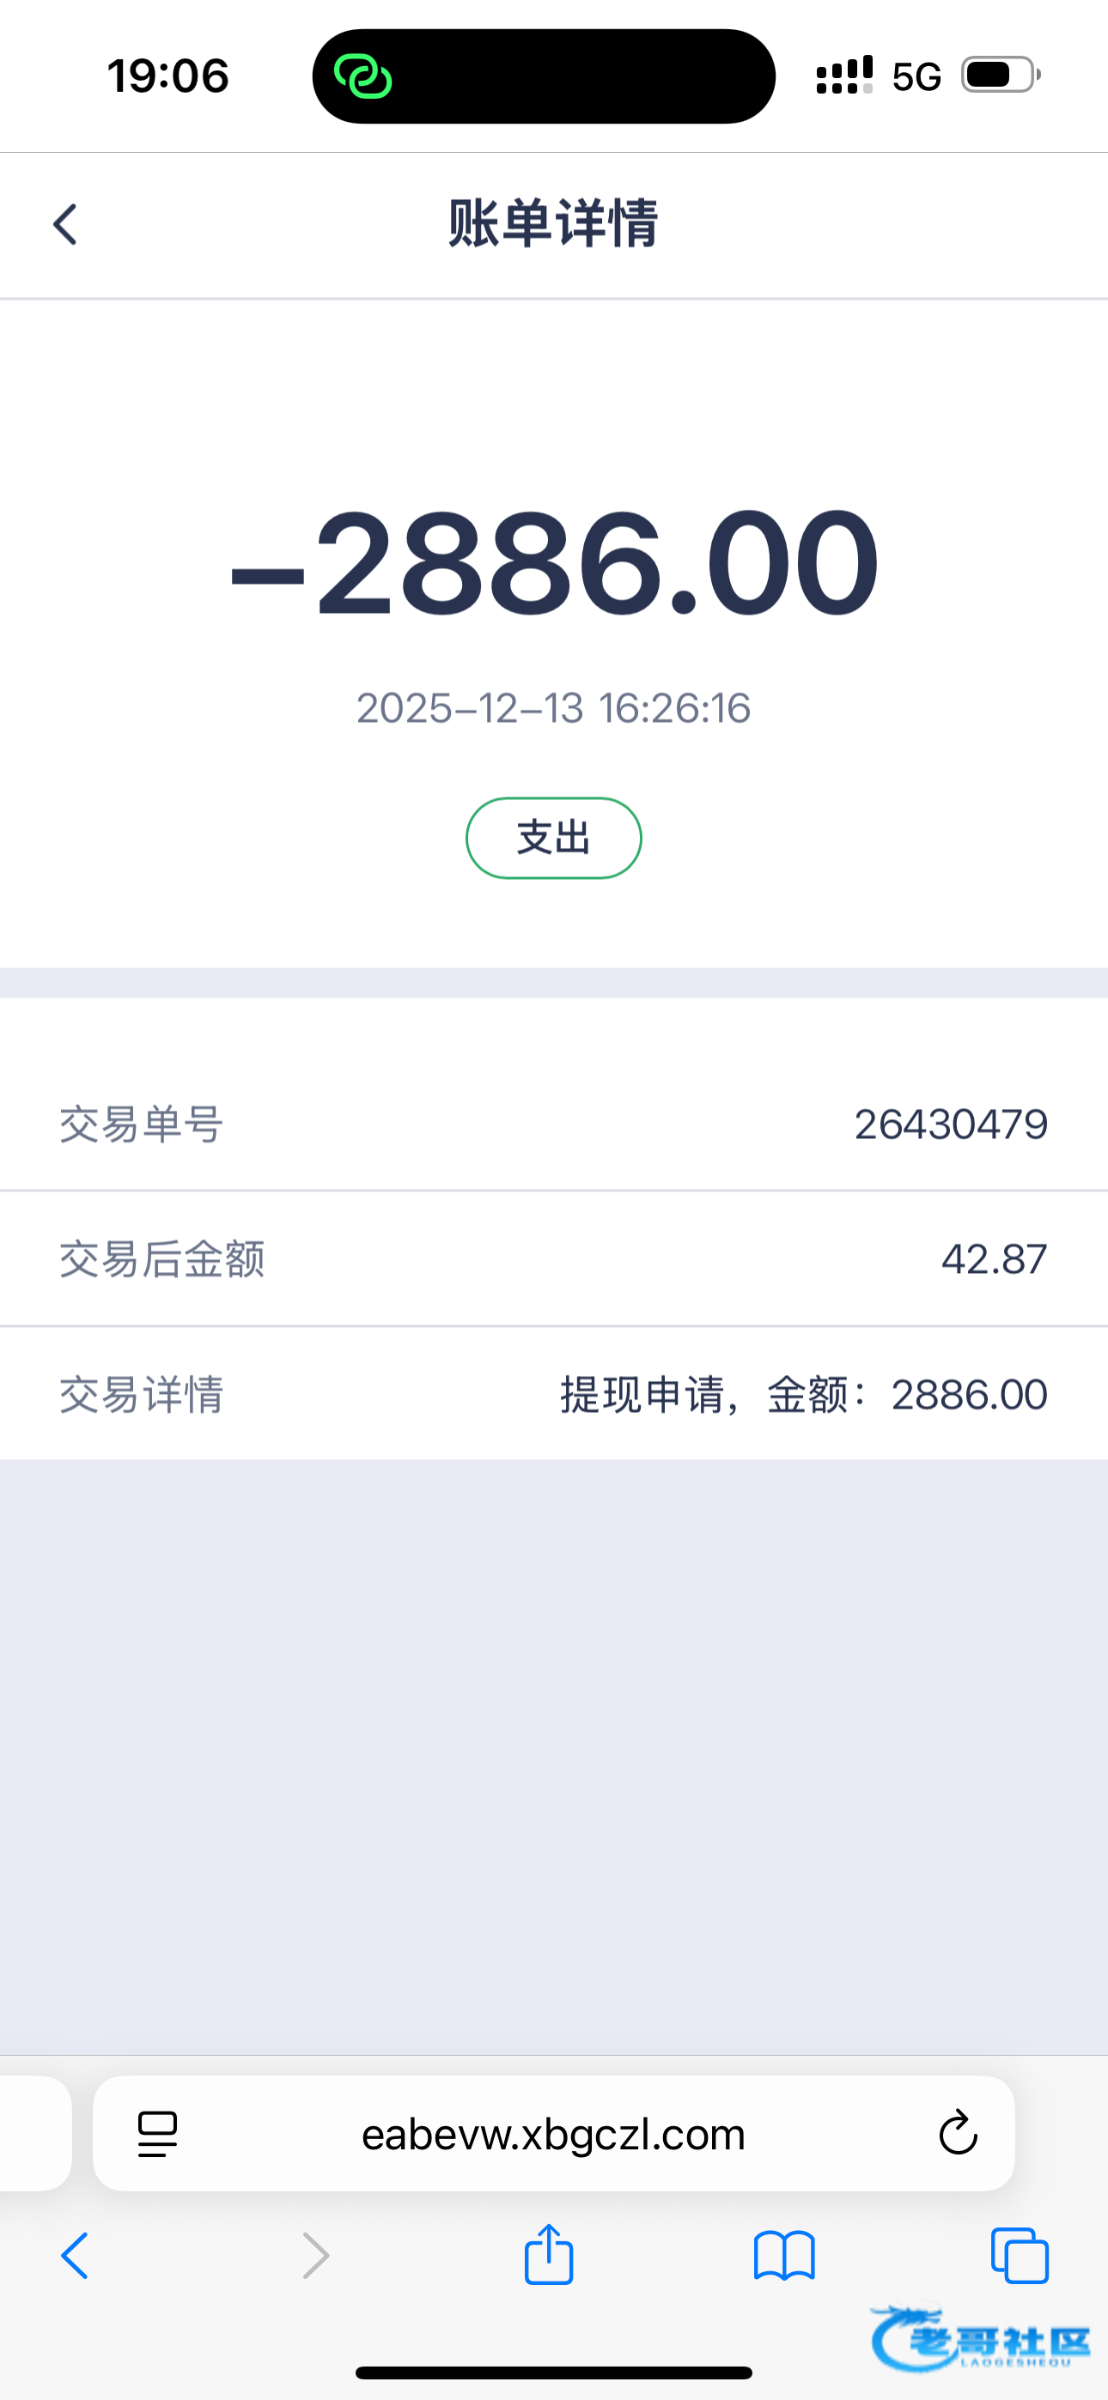Tap the 老哥社区 watermark logo
The width and height of the screenshot is (1108, 2400).
tap(980, 2338)
